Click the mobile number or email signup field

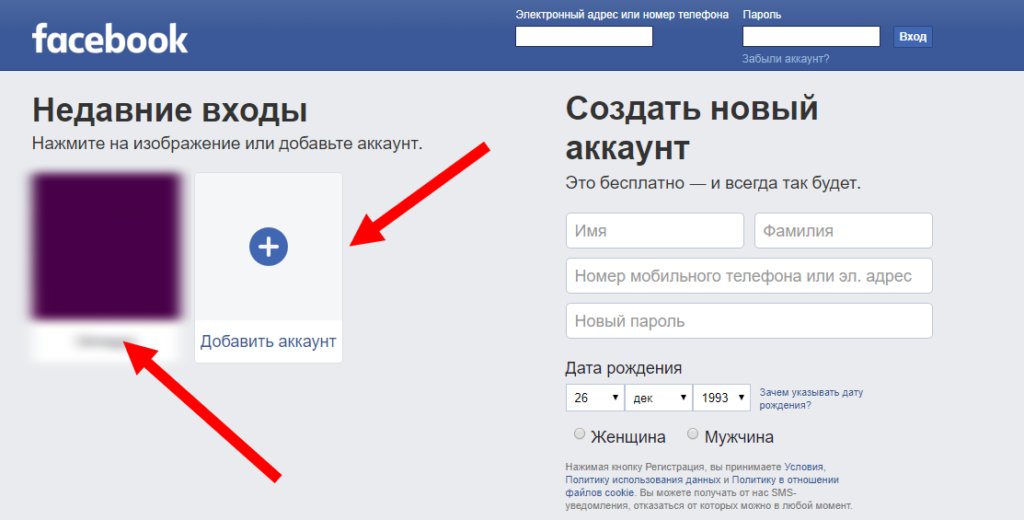(749, 276)
